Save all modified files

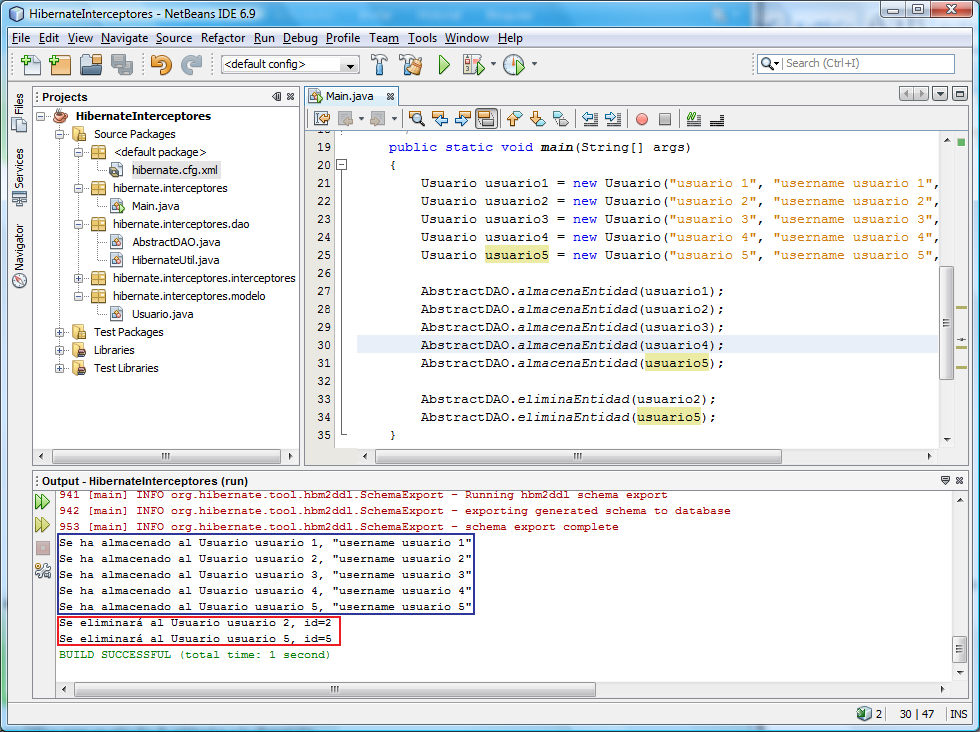coord(123,63)
